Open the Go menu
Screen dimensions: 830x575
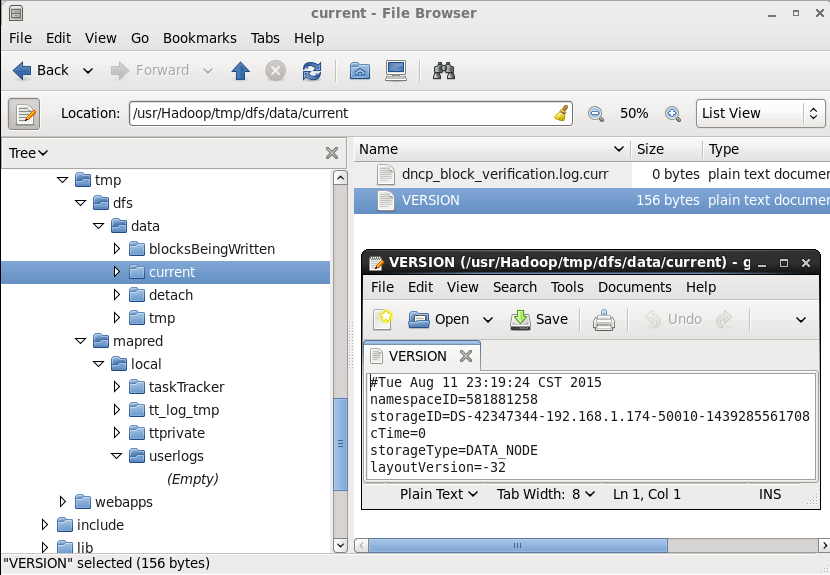[140, 38]
